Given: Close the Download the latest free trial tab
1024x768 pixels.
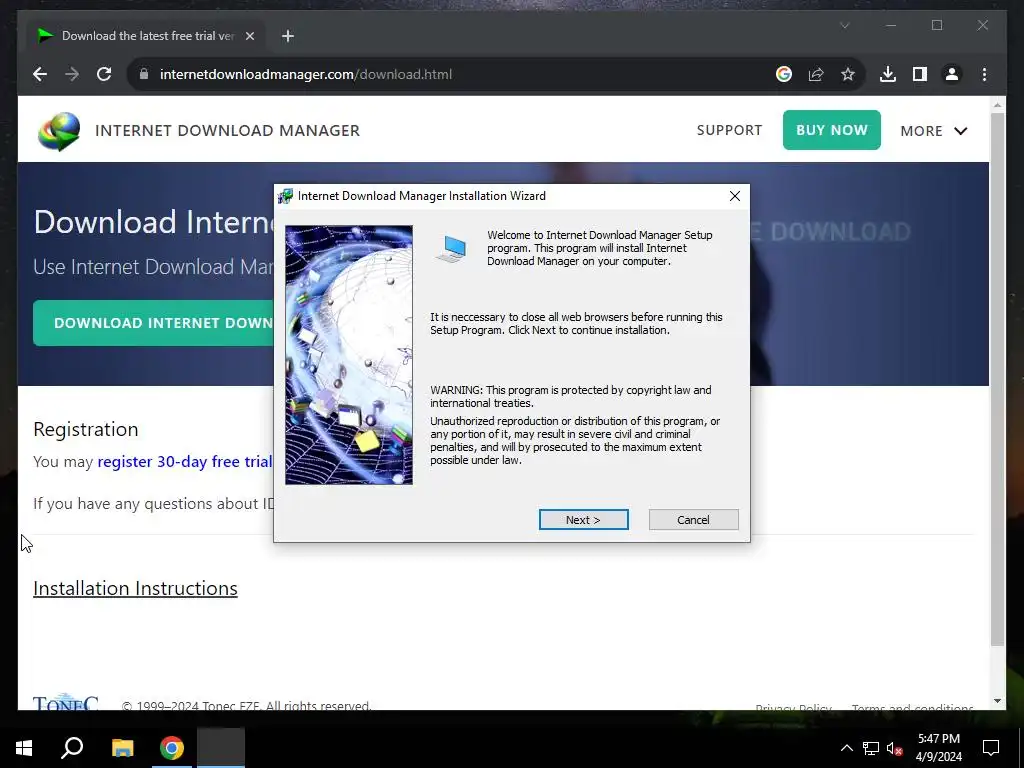Looking at the screenshot, I should (249, 36).
